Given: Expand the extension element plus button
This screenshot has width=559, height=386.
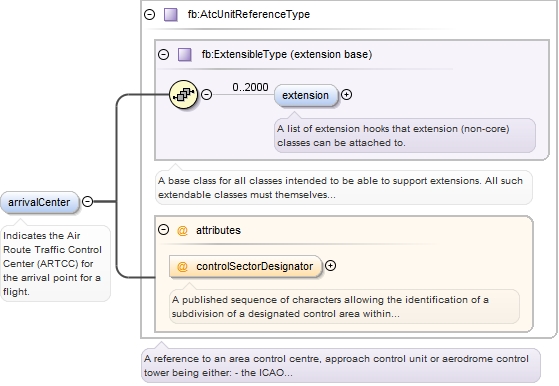Looking at the screenshot, I should click(x=346, y=94).
